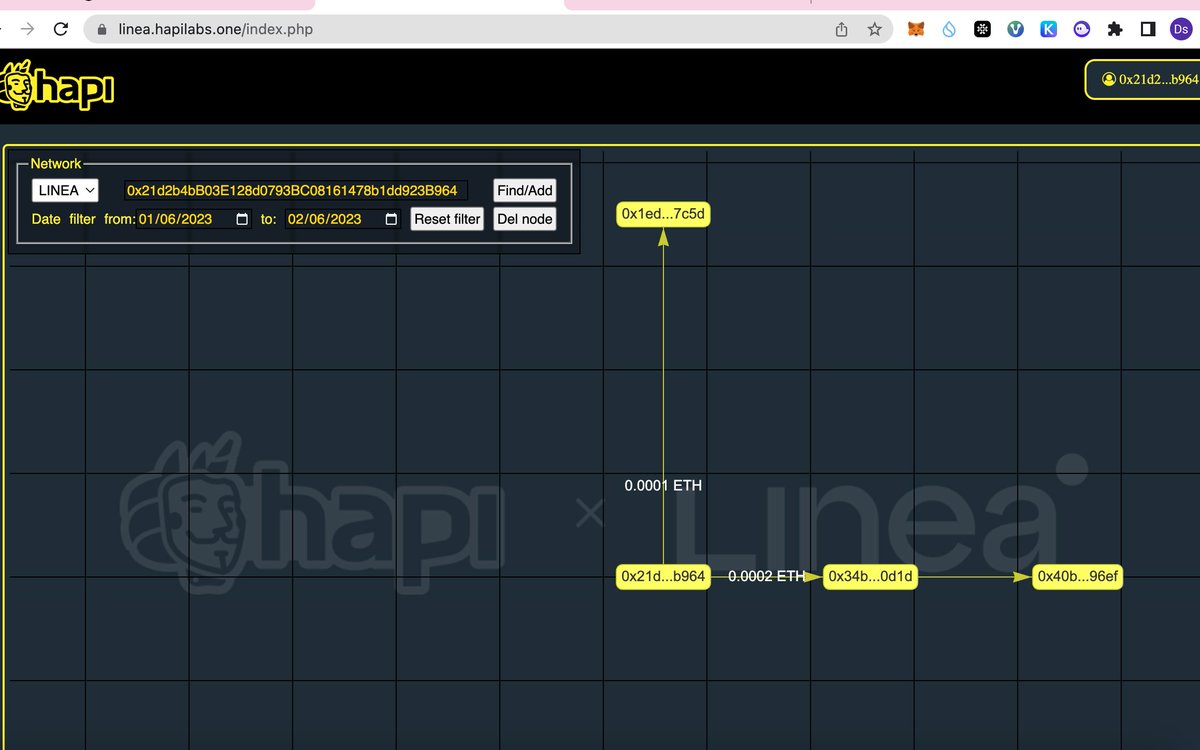Open the Ds profile avatar
Viewport: 1200px width, 750px height.
pos(1181,29)
